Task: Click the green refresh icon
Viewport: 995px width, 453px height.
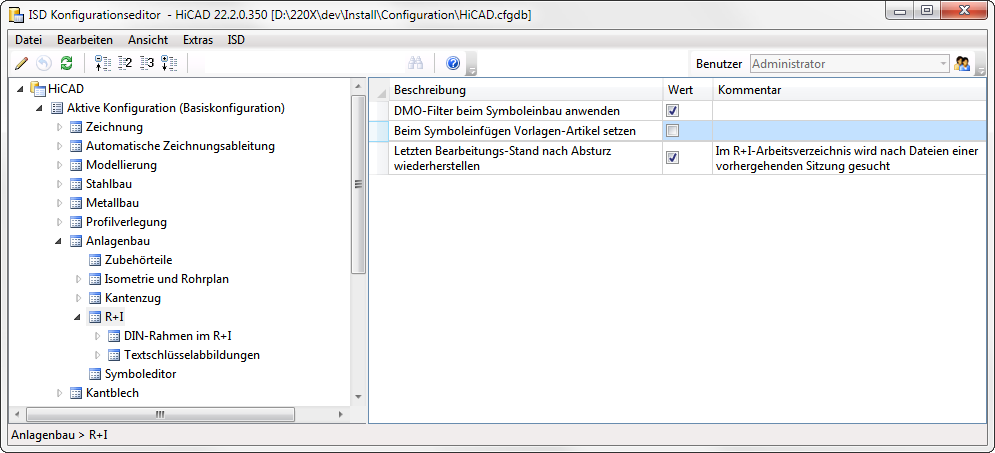Action: pos(66,63)
